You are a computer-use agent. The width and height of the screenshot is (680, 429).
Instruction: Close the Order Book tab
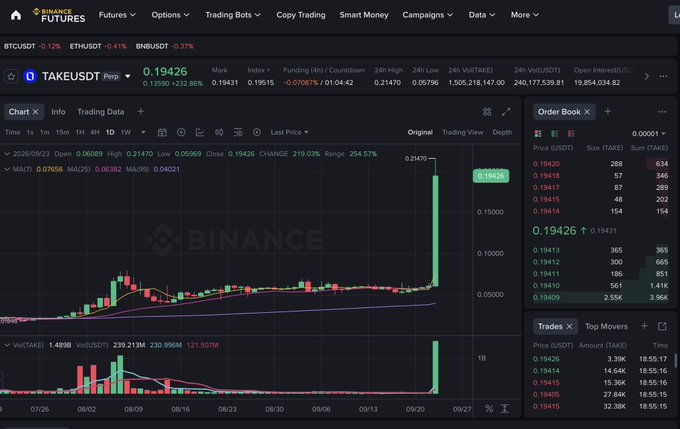click(587, 112)
